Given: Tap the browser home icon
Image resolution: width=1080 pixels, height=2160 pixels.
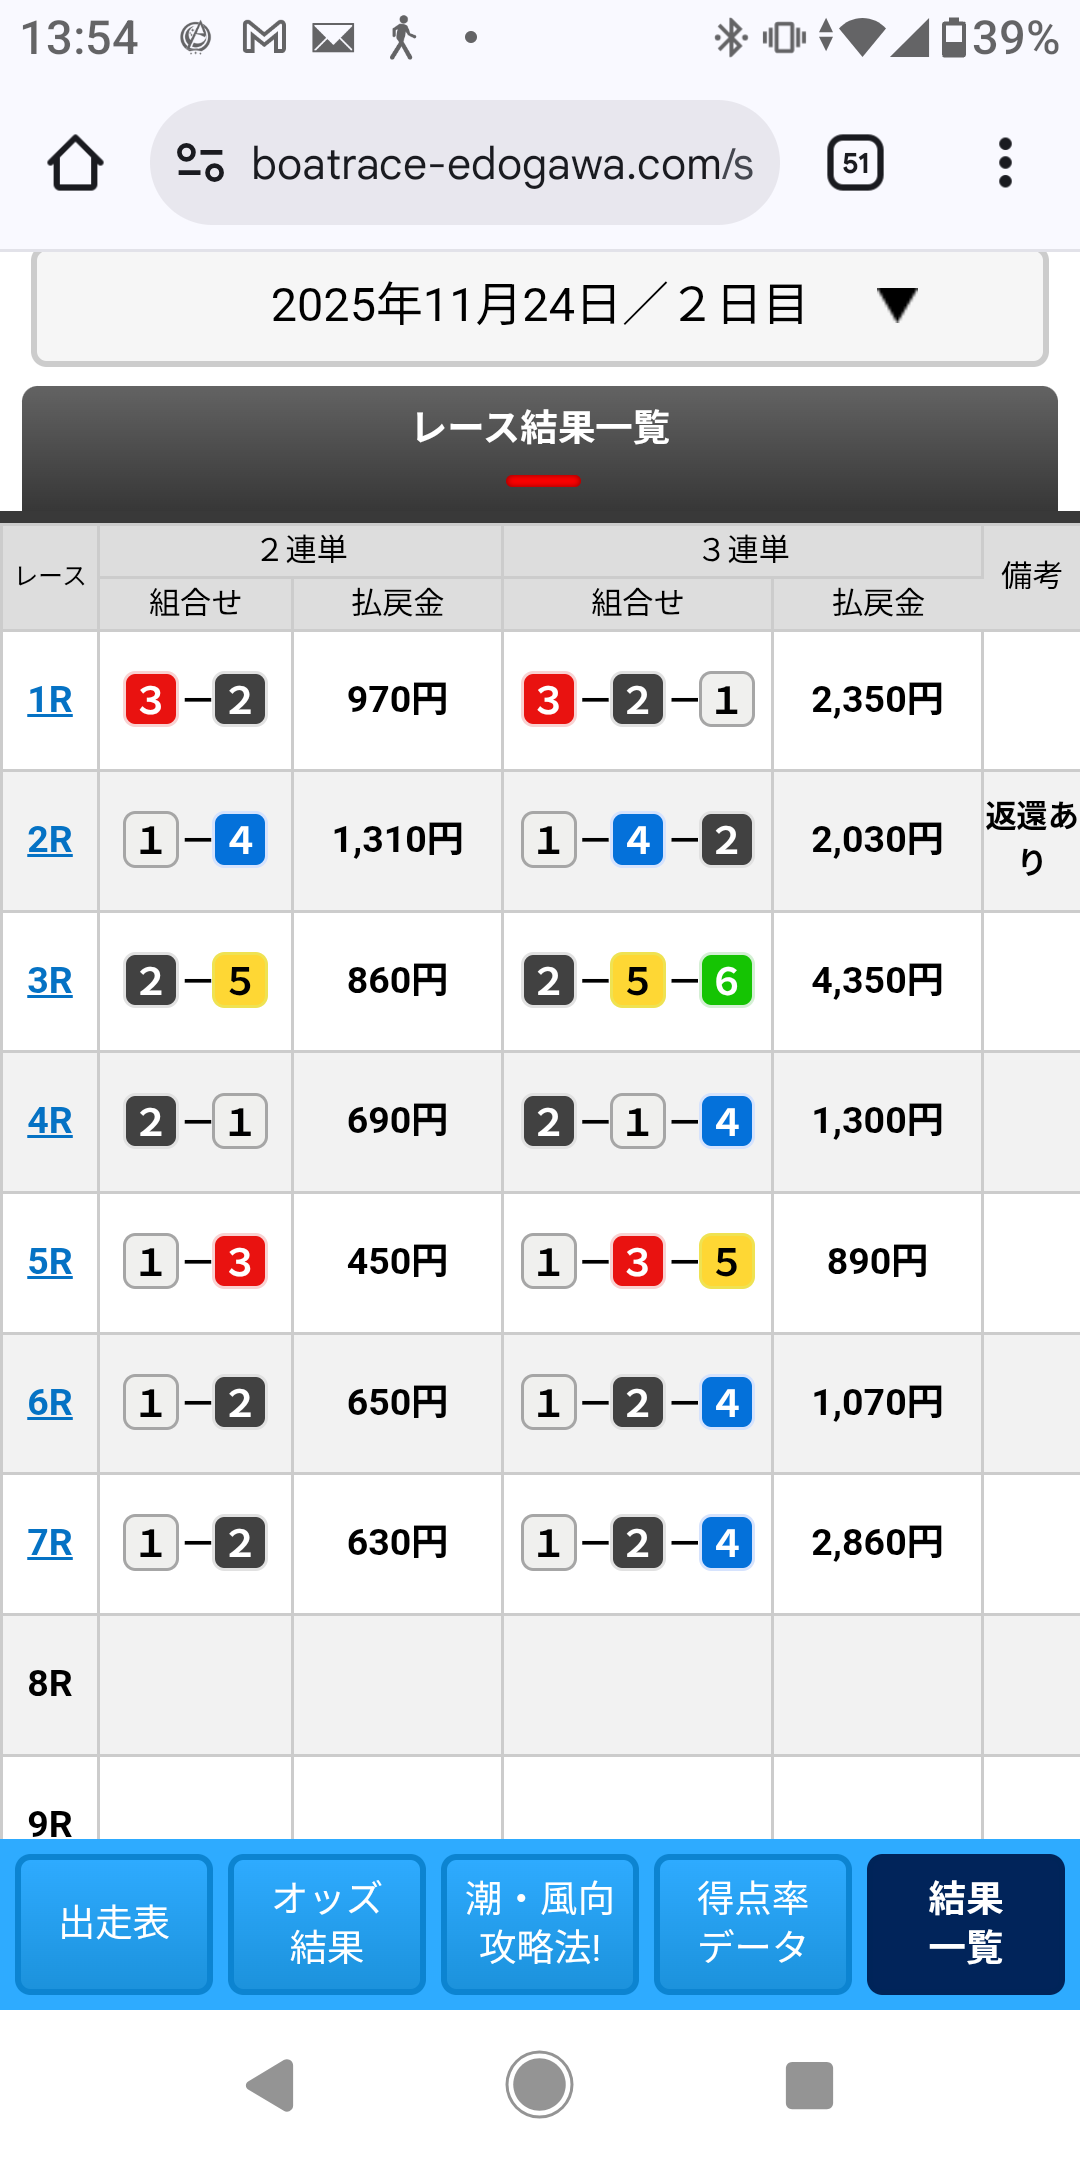Looking at the screenshot, I should 75,163.
